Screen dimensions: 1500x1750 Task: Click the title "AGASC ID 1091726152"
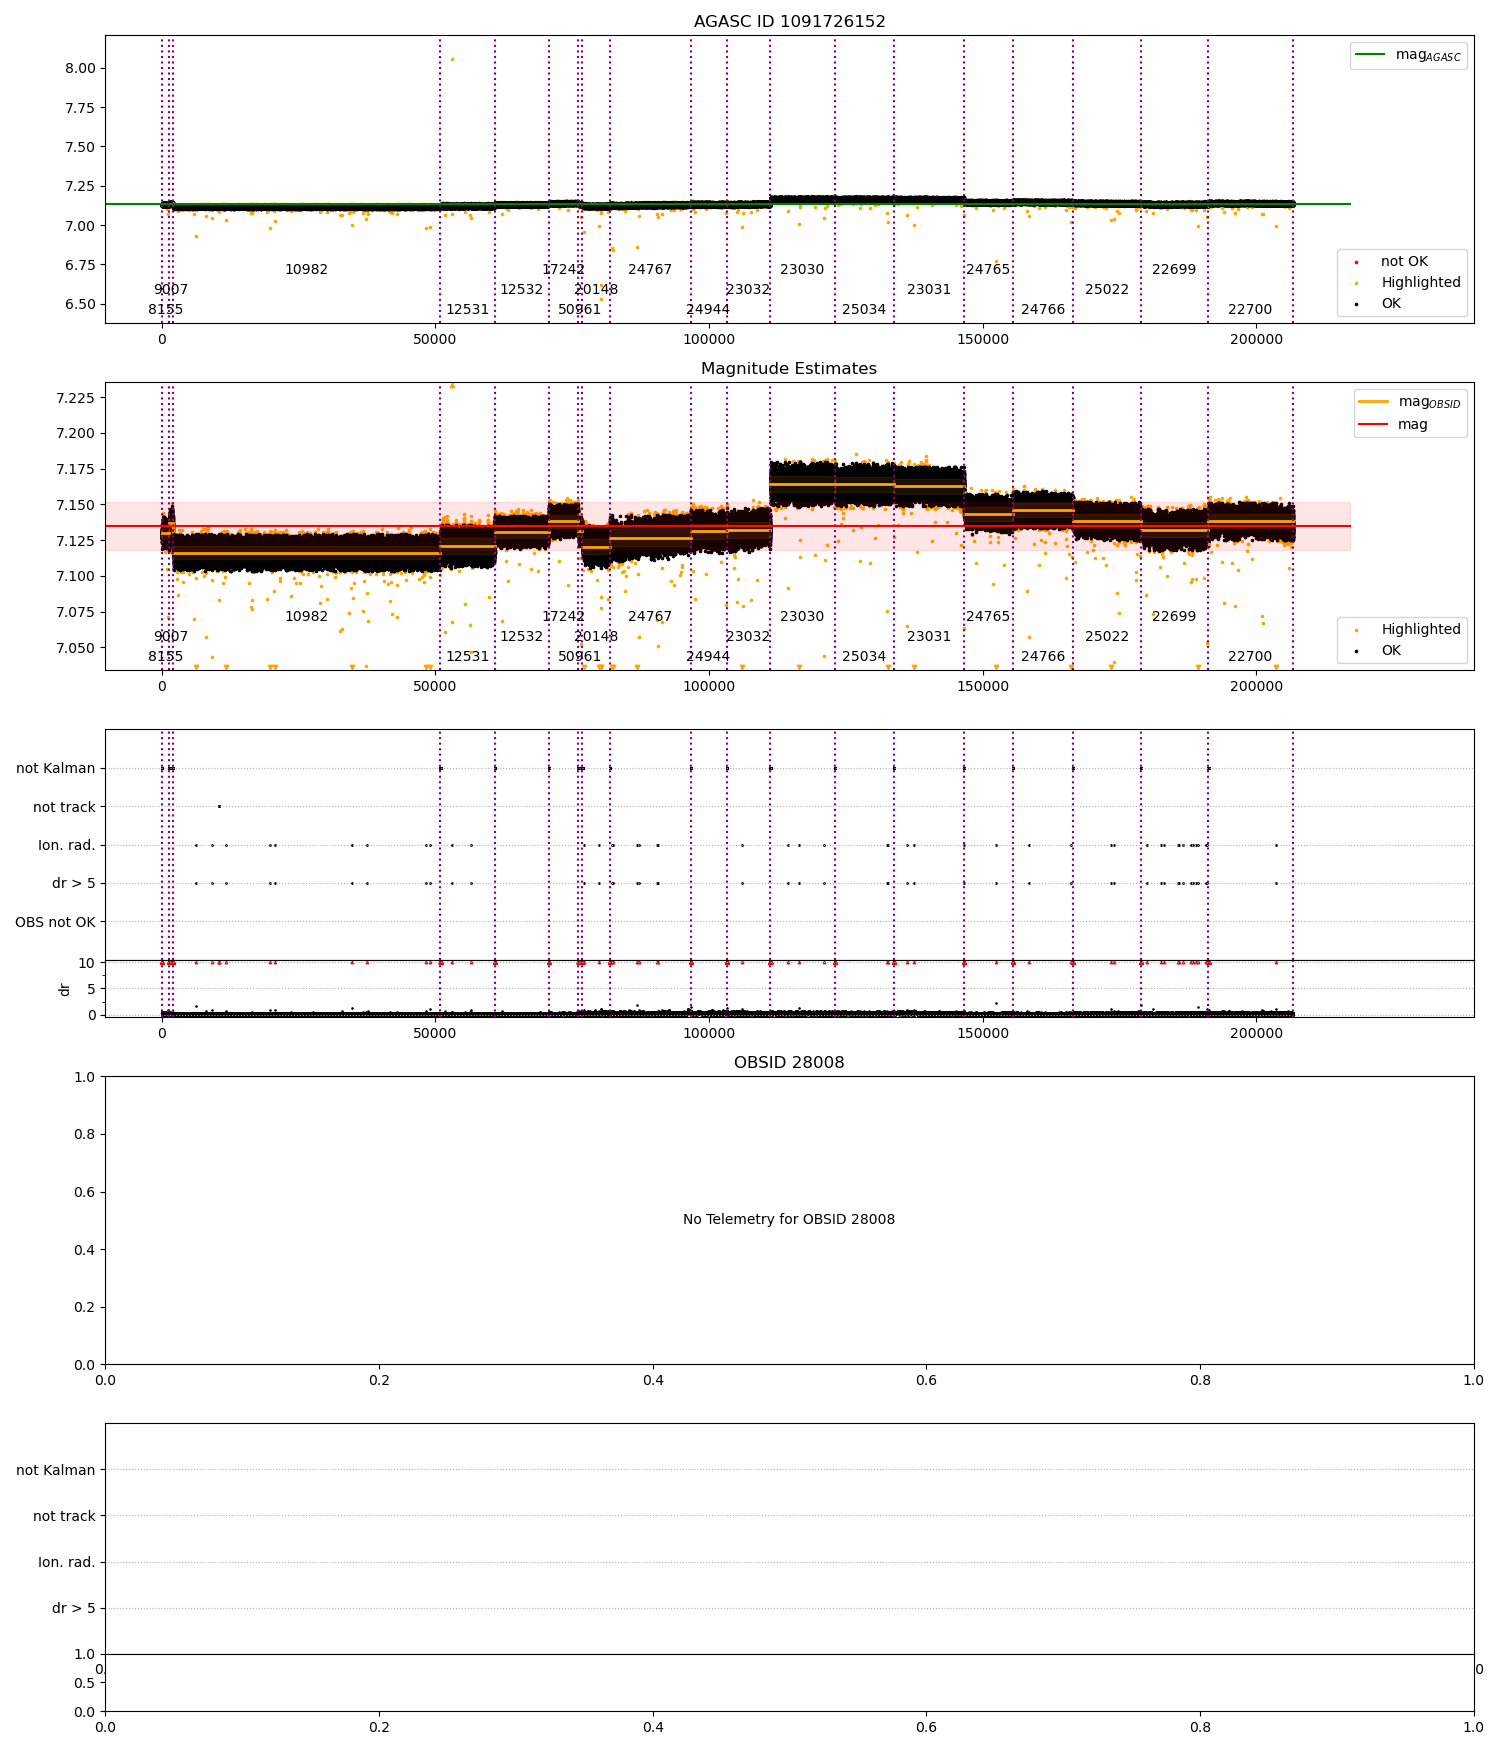click(789, 22)
